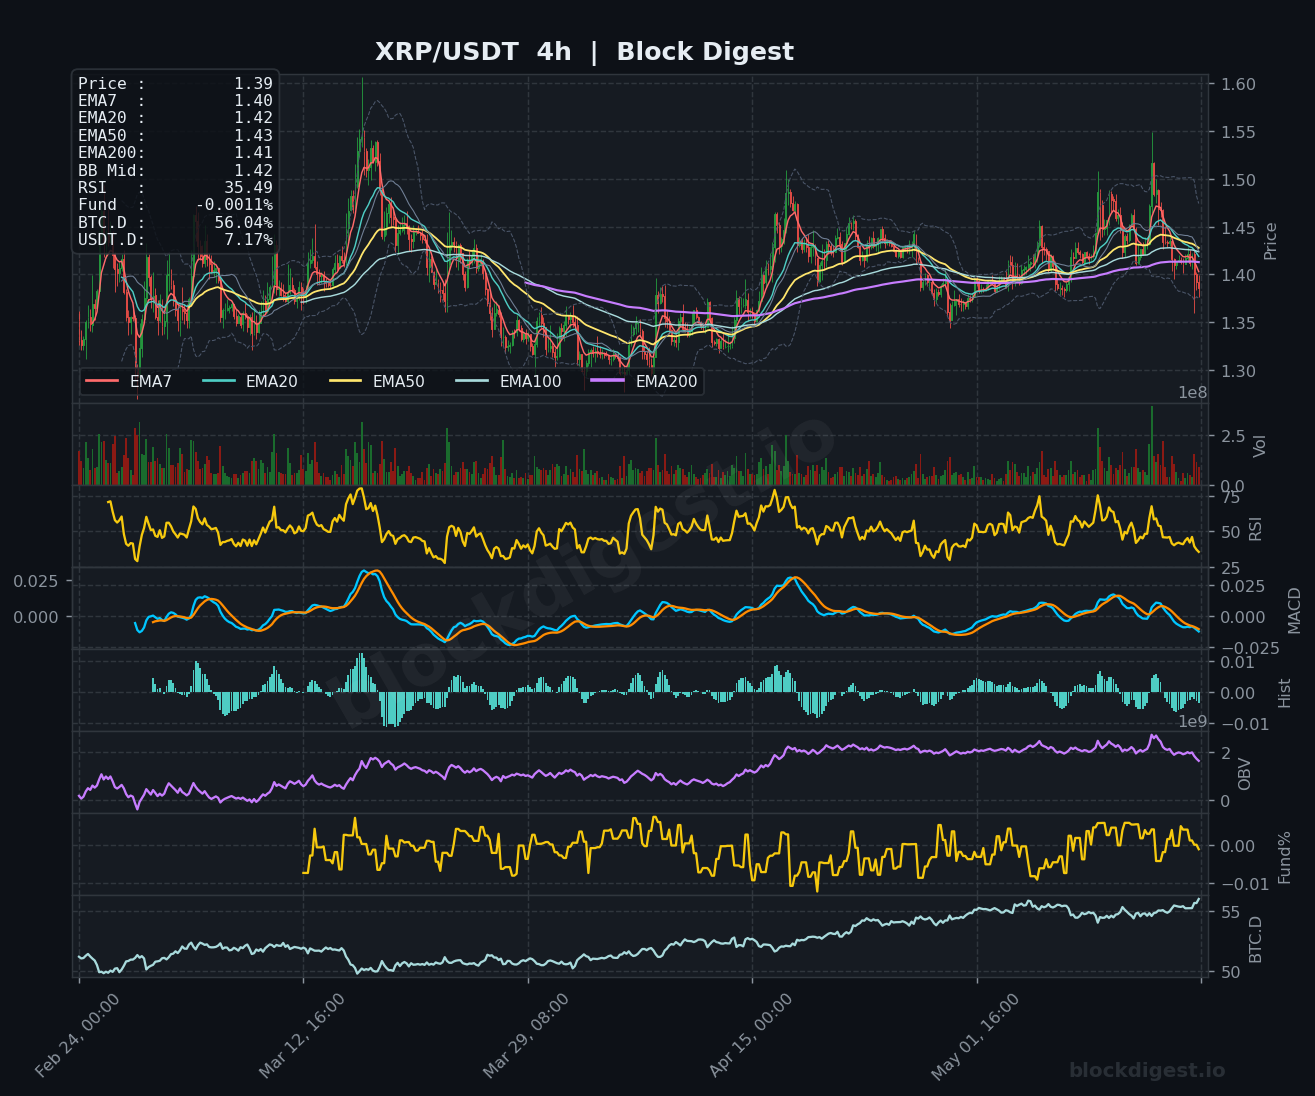
Task: Click the BB Mid 1.42 info row
Action: coord(175,170)
